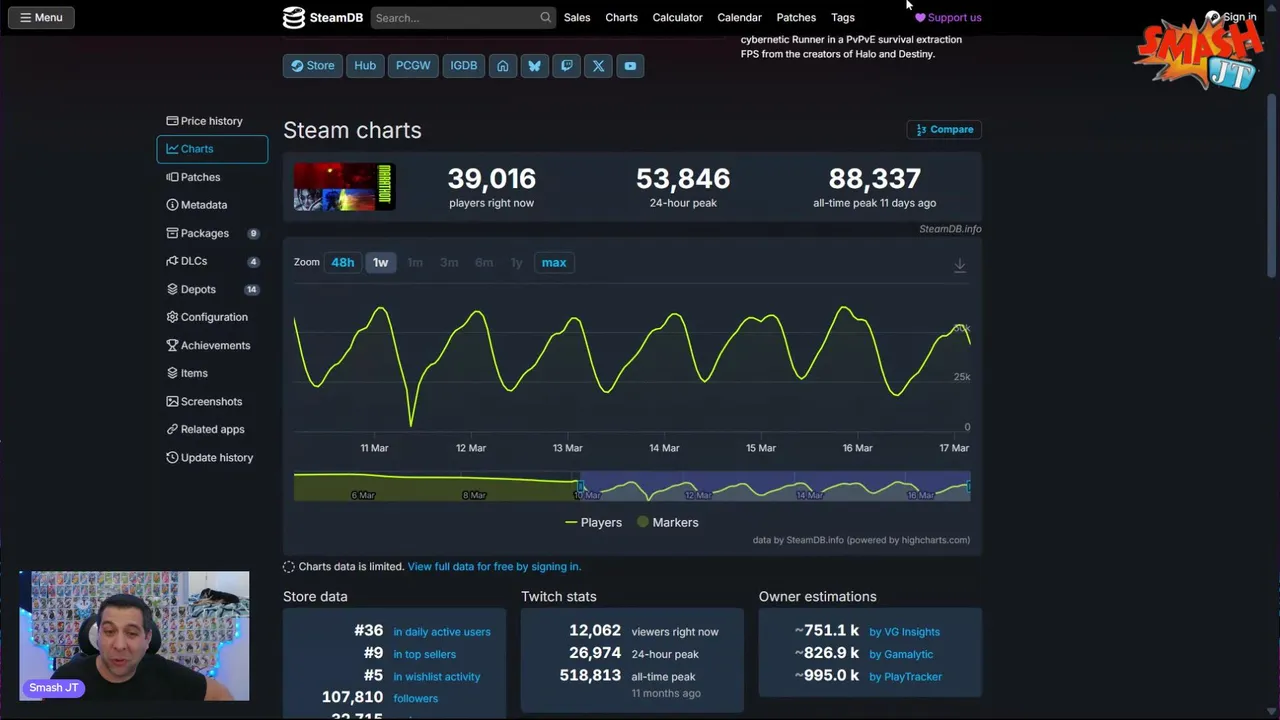Open in wishlist activity link
1280x720 pixels.
click(436, 677)
